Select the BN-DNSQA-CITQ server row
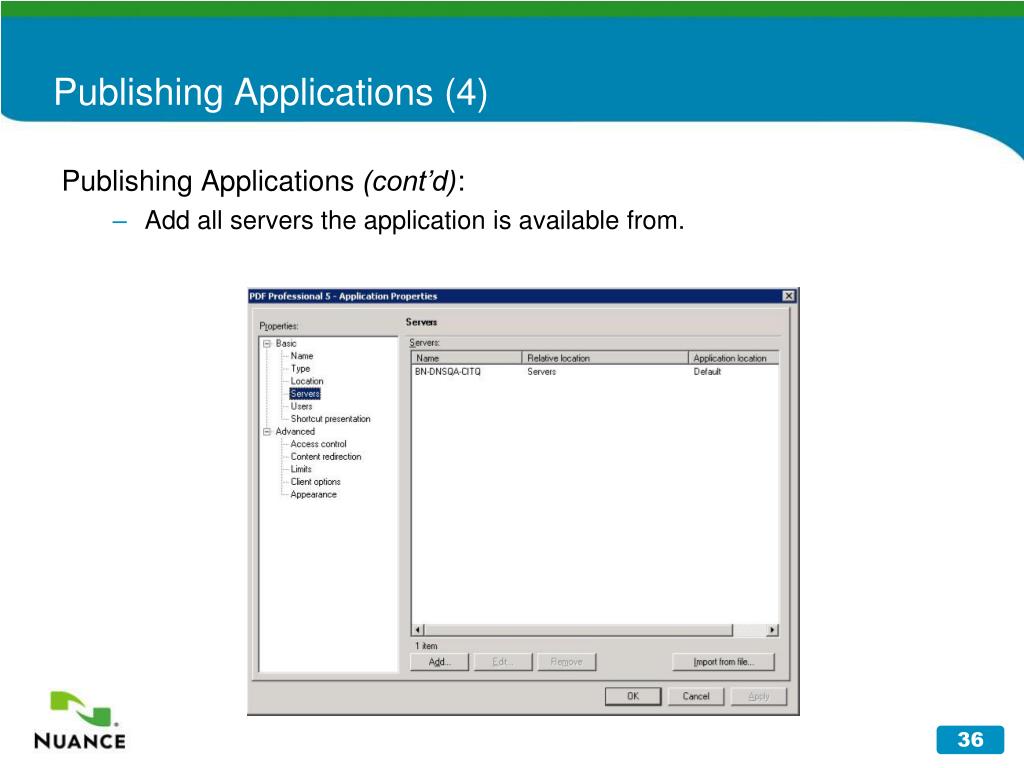 point(594,372)
